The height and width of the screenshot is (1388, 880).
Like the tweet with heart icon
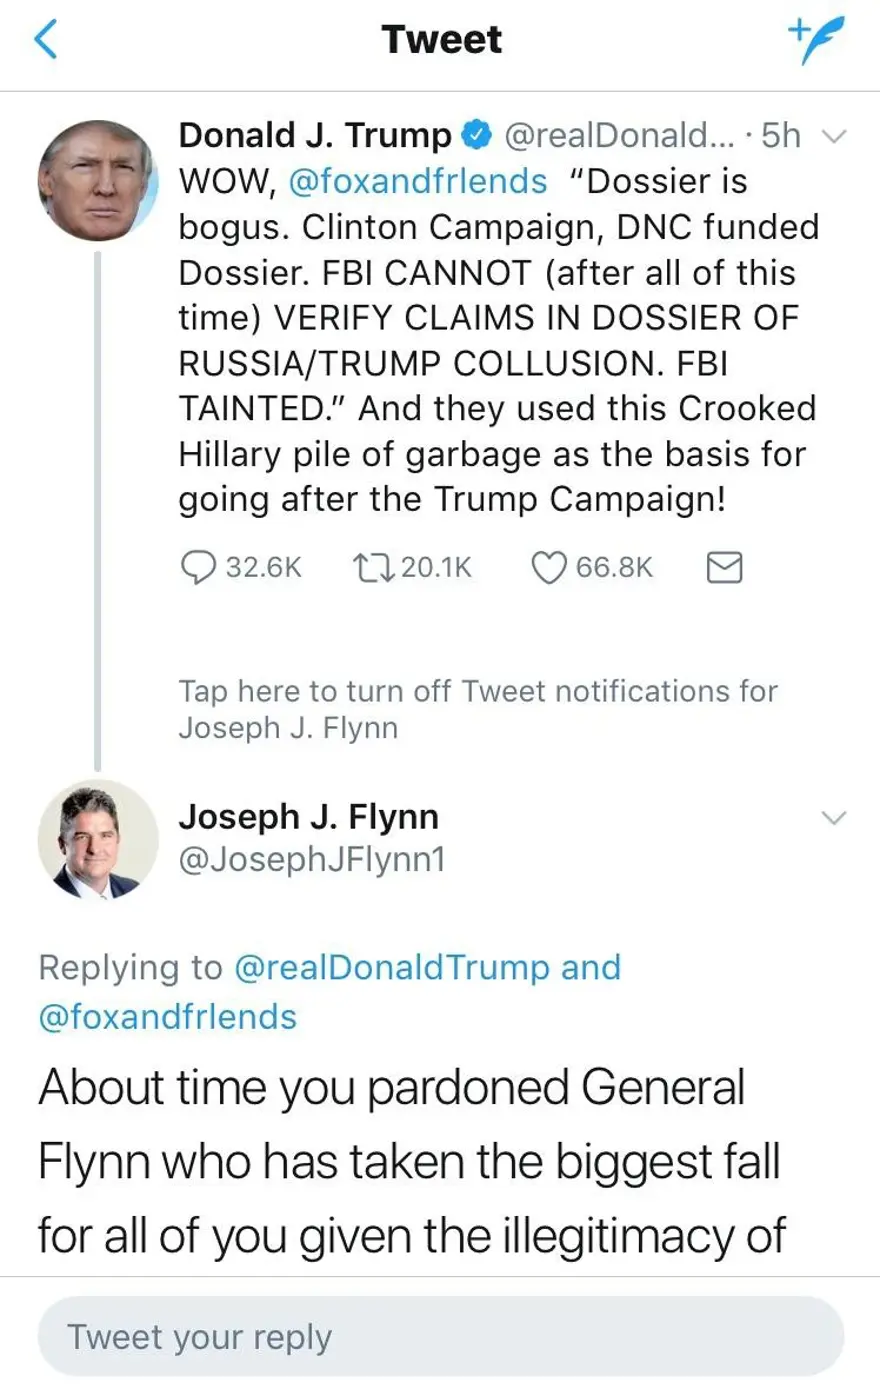point(548,567)
